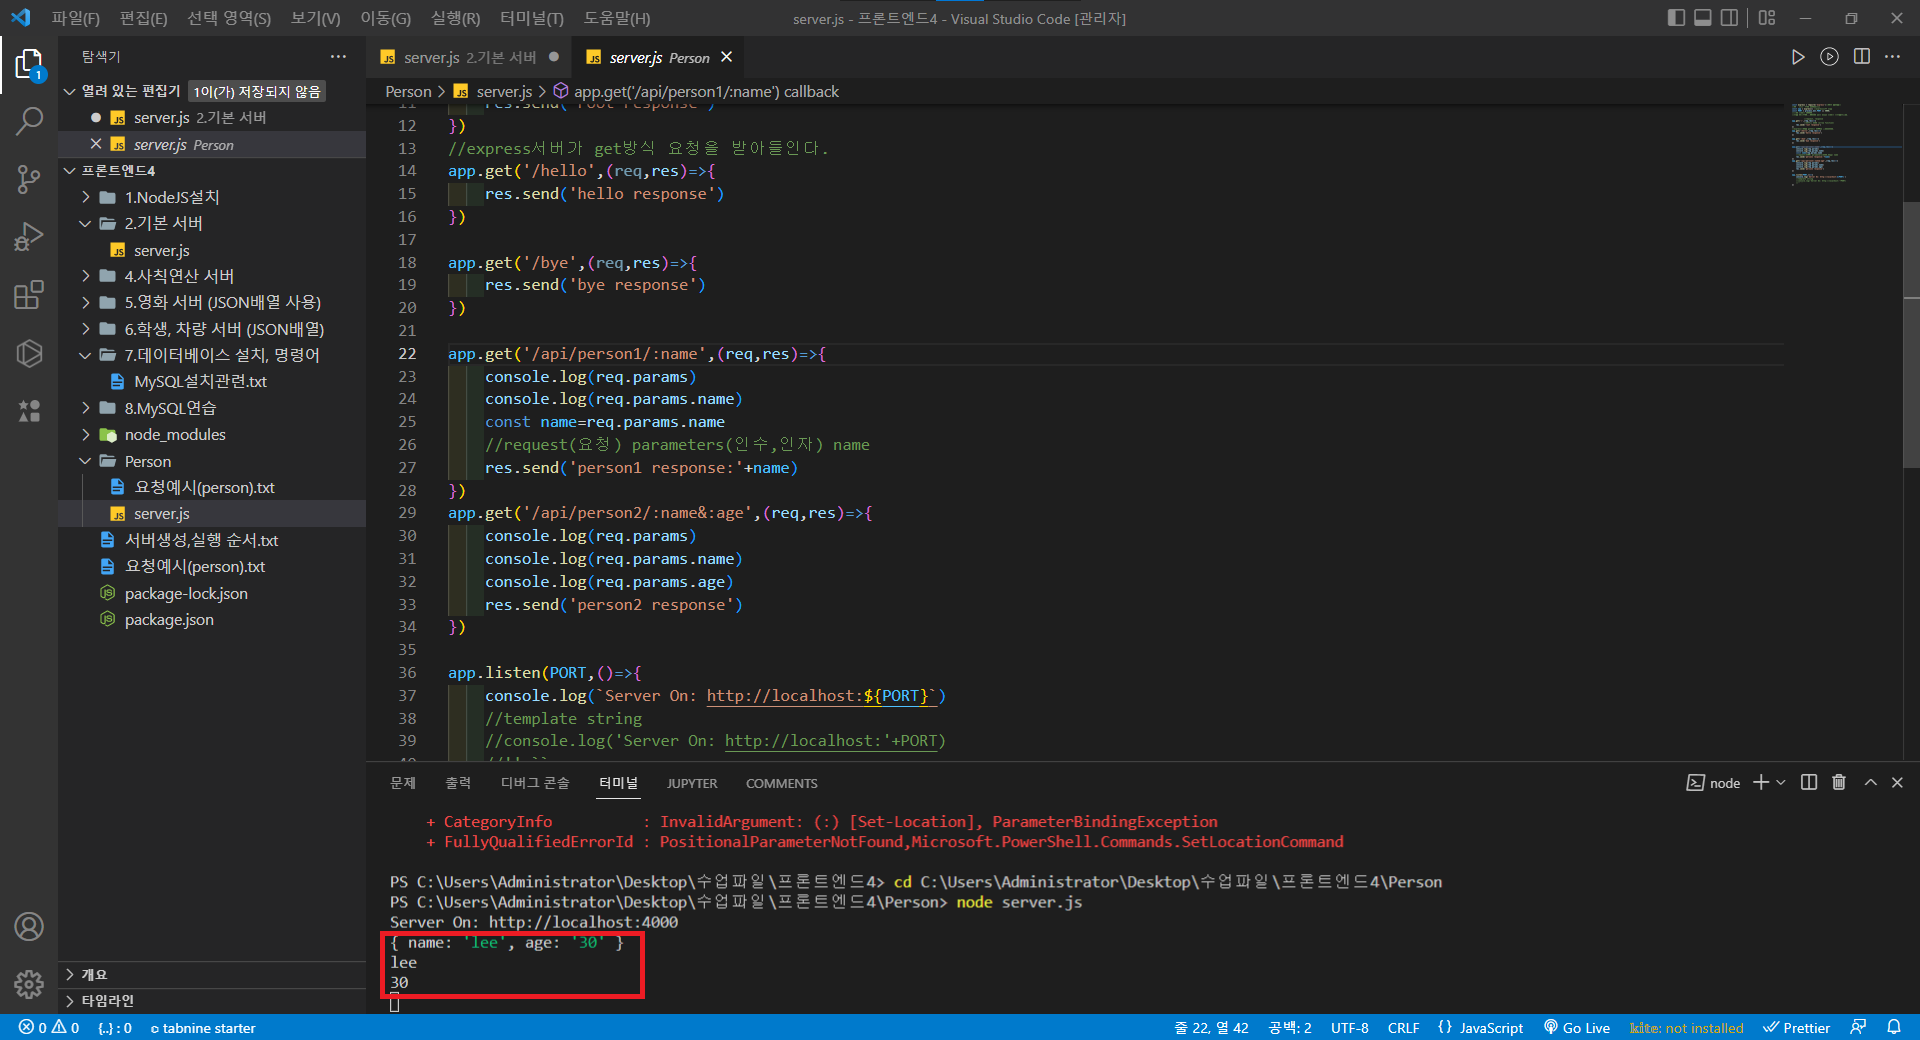Screen dimensions: 1920x1040
Task: Click tabnine starter in status bar
Action: [x=203, y=1027]
